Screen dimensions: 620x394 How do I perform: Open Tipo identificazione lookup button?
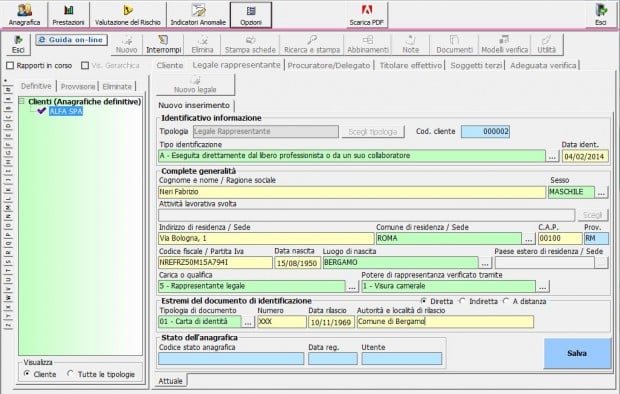[x=552, y=156]
